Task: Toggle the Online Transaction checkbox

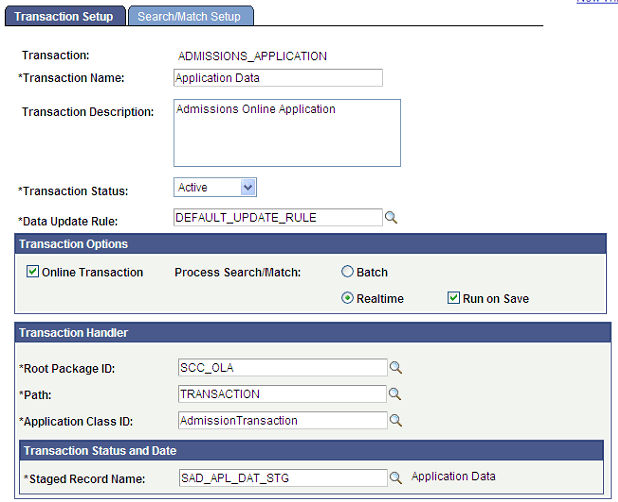Action: 33,272
